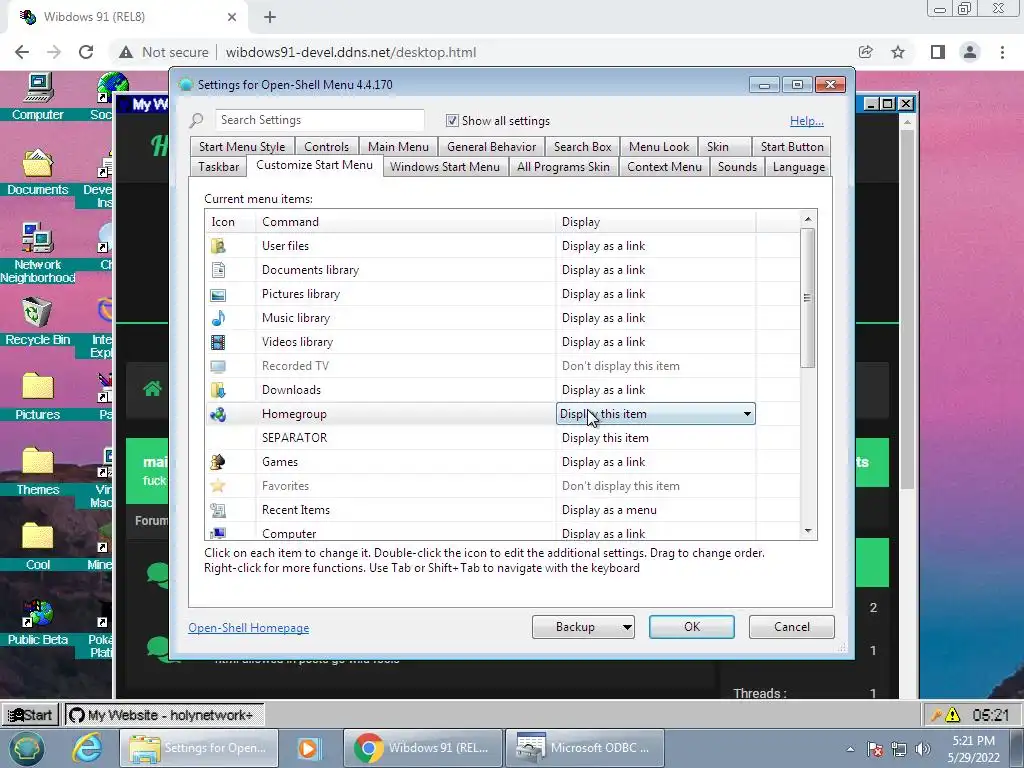Click My Website taskbar button in Widbows
The image size is (1024, 768).
click(x=163, y=715)
